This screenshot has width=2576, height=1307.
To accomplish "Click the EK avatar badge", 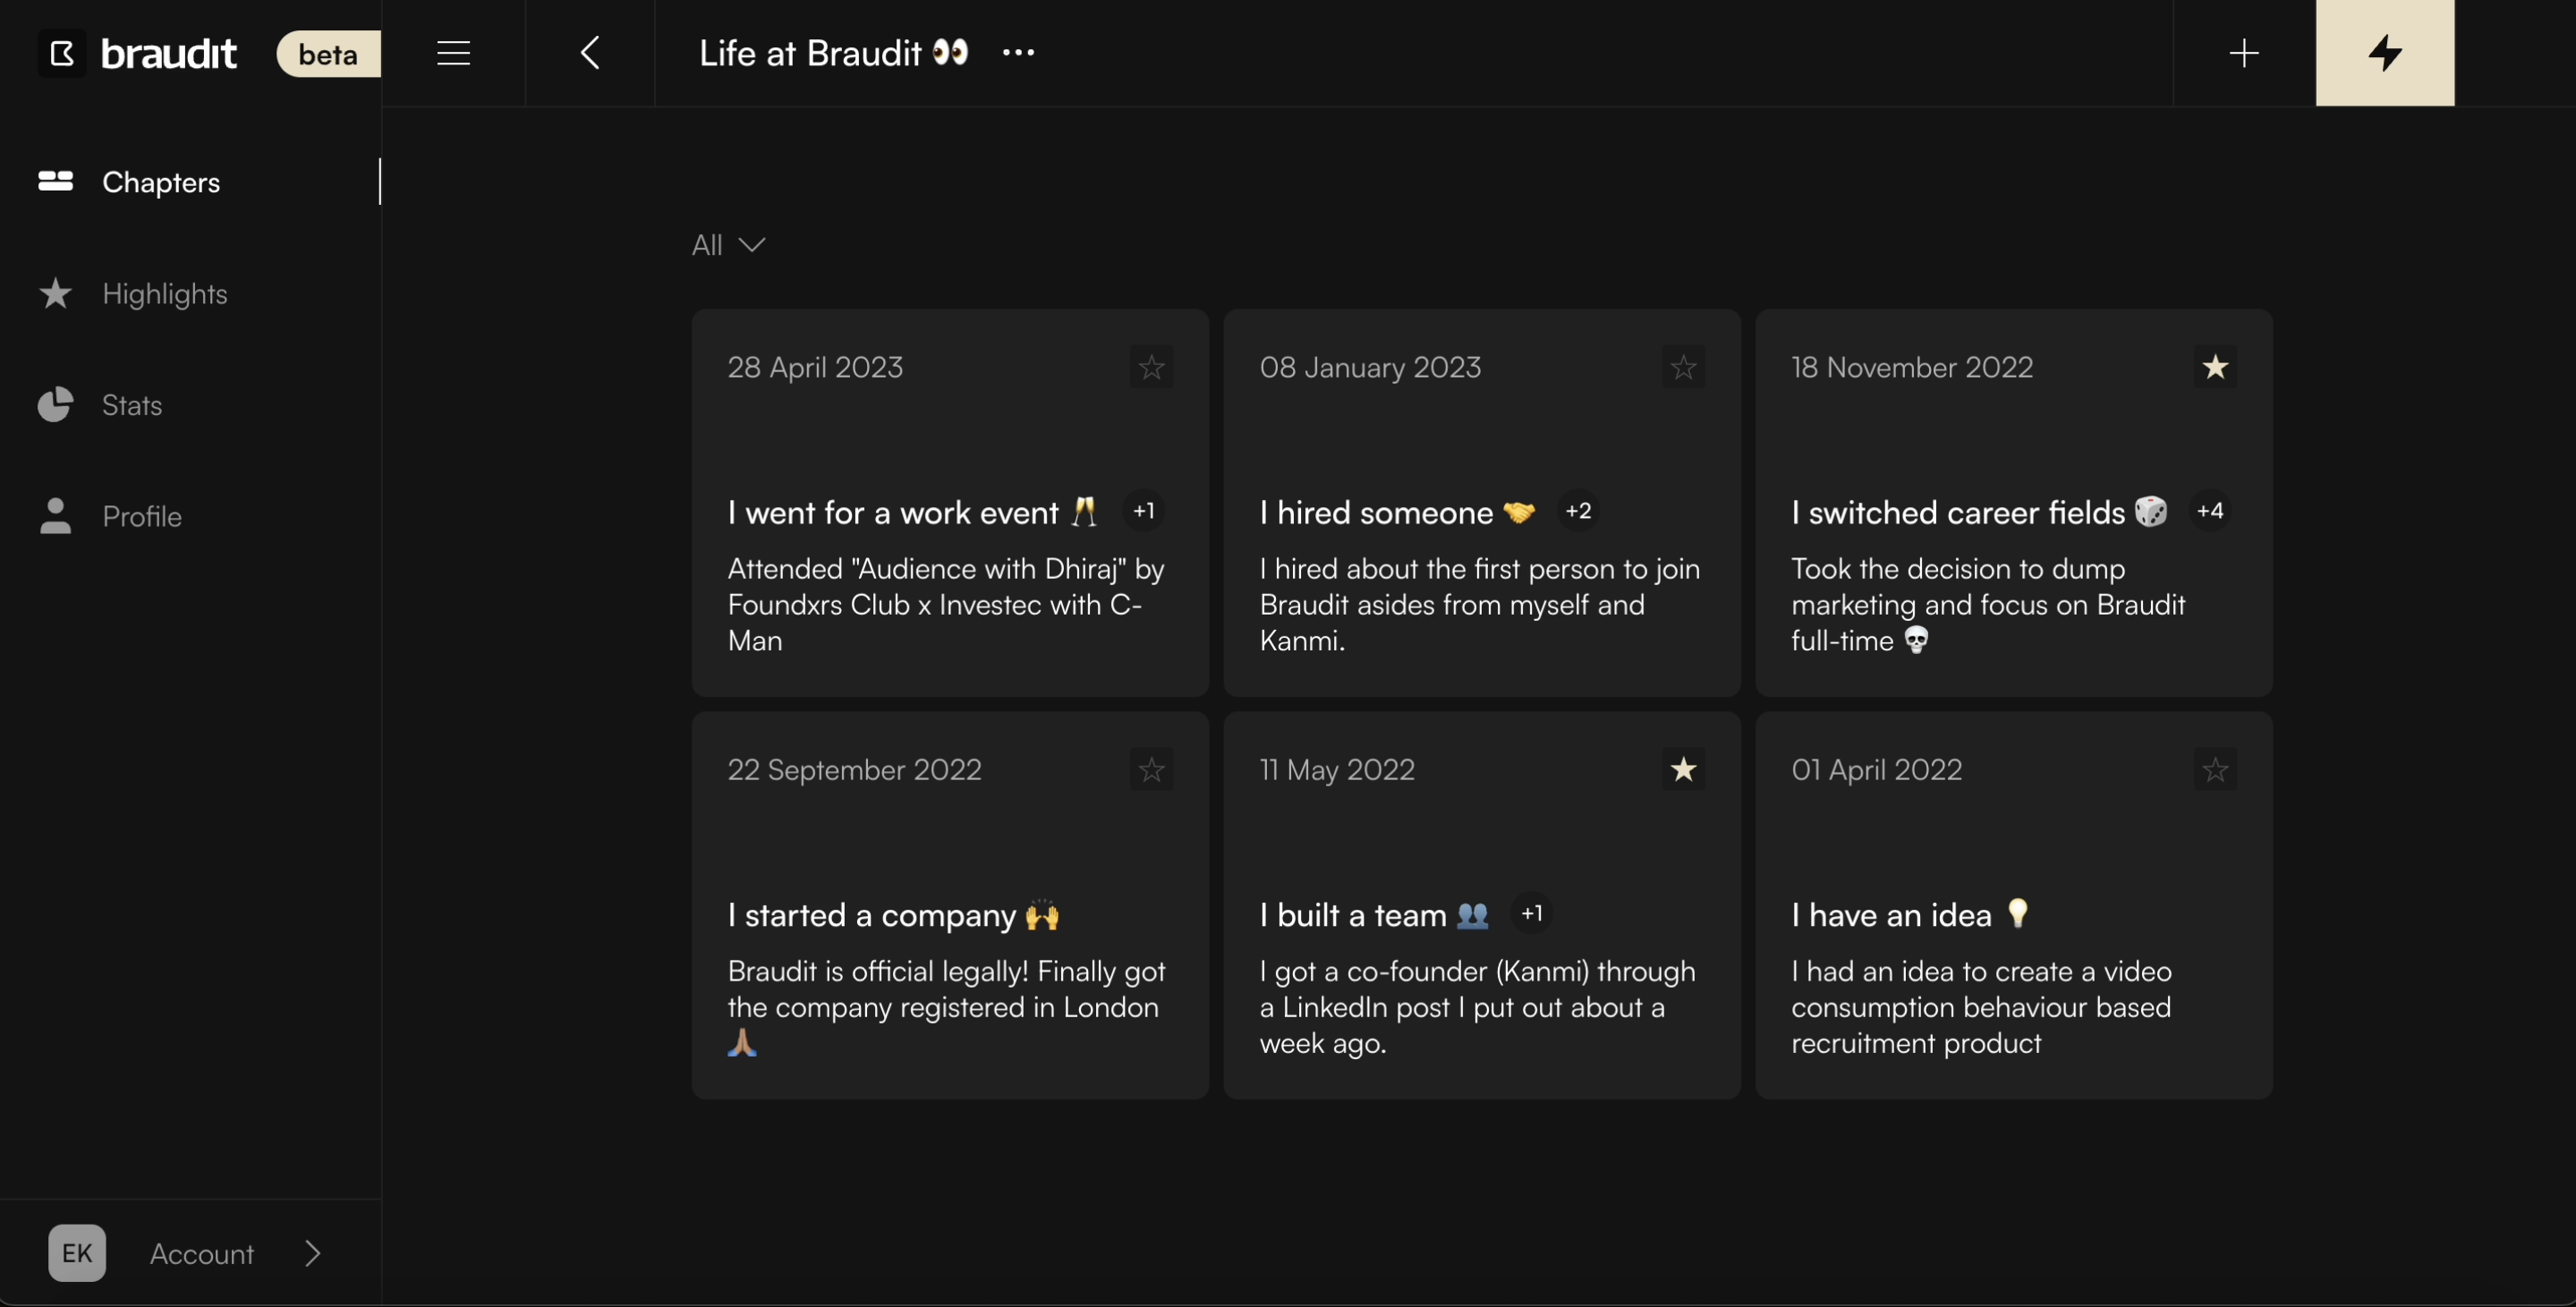I will point(77,1253).
